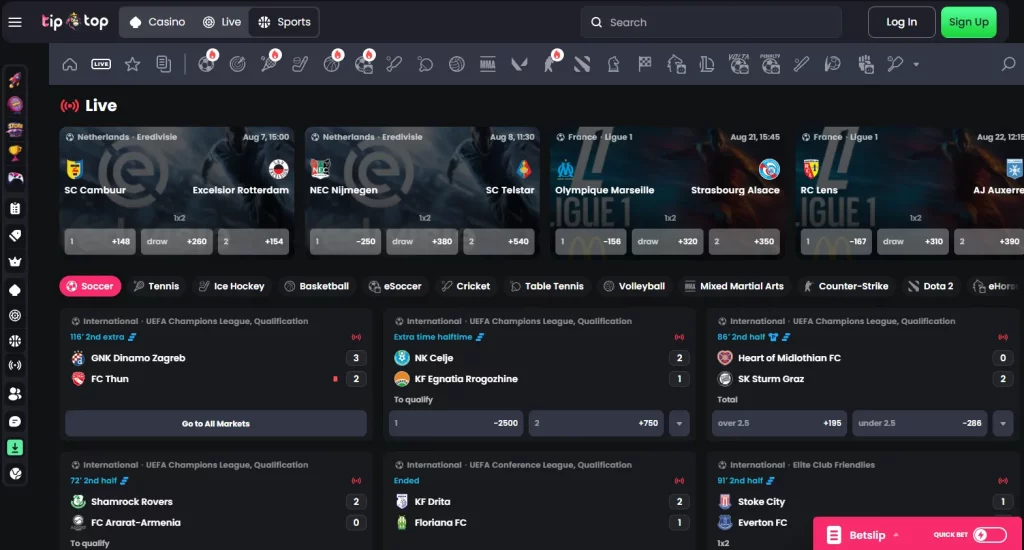The height and width of the screenshot is (550, 1024).
Task: Select the Valorant icon in sports toolbar
Action: coord(519,64)
